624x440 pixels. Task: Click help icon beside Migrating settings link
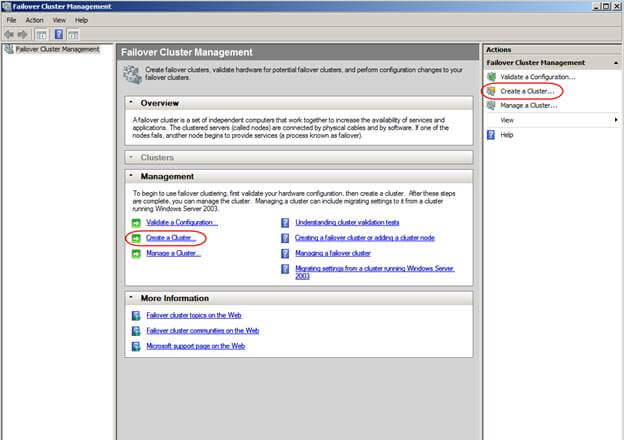tap(285, 269)
